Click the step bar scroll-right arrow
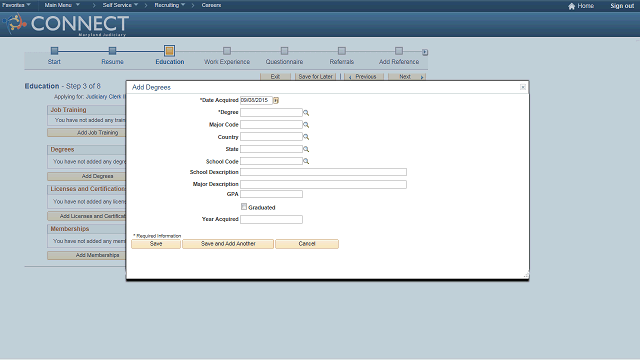 click(x=425, y=52)
